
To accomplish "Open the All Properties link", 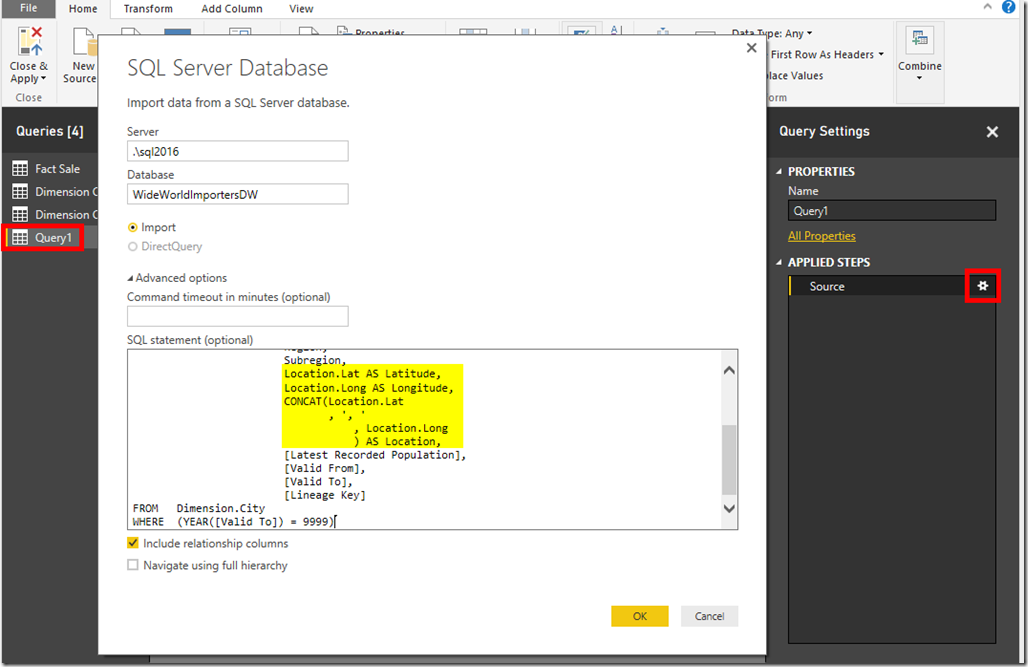I will [x=821, y=236].
